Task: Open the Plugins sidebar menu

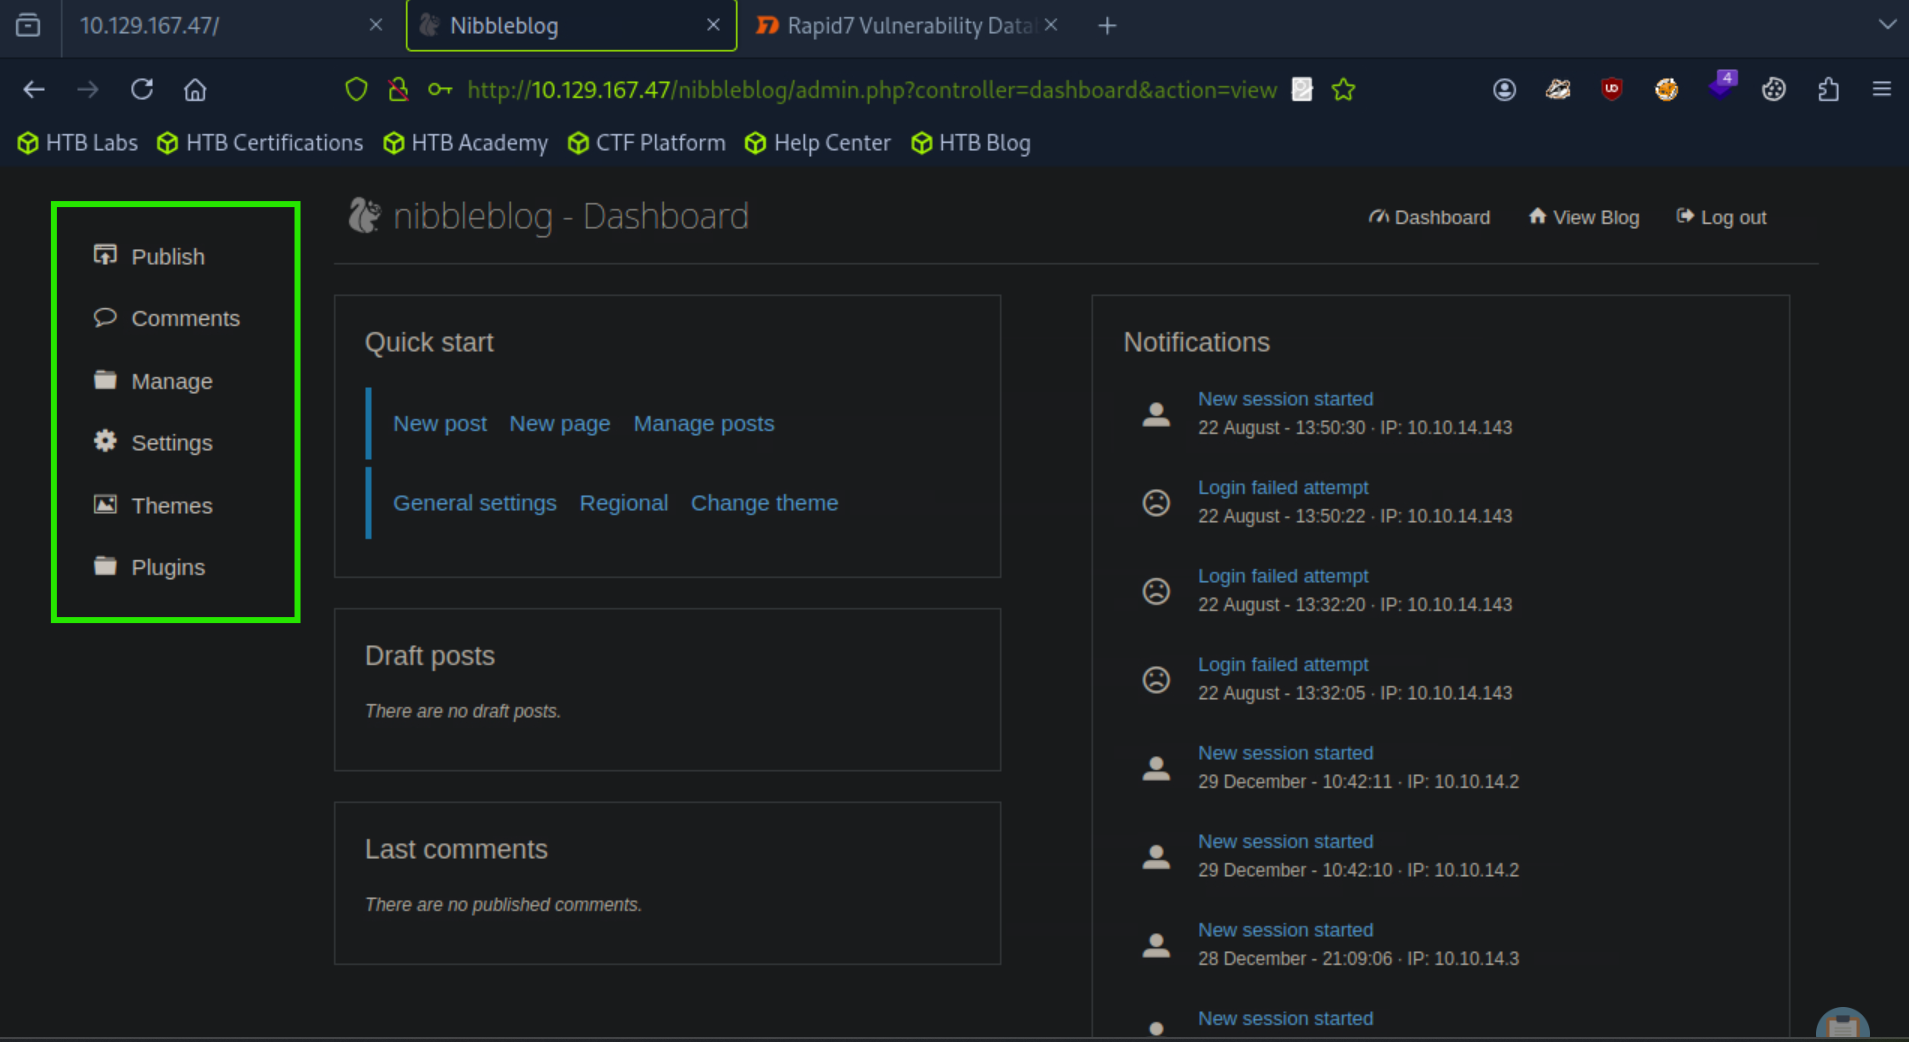Action: [x=149, y=567]
